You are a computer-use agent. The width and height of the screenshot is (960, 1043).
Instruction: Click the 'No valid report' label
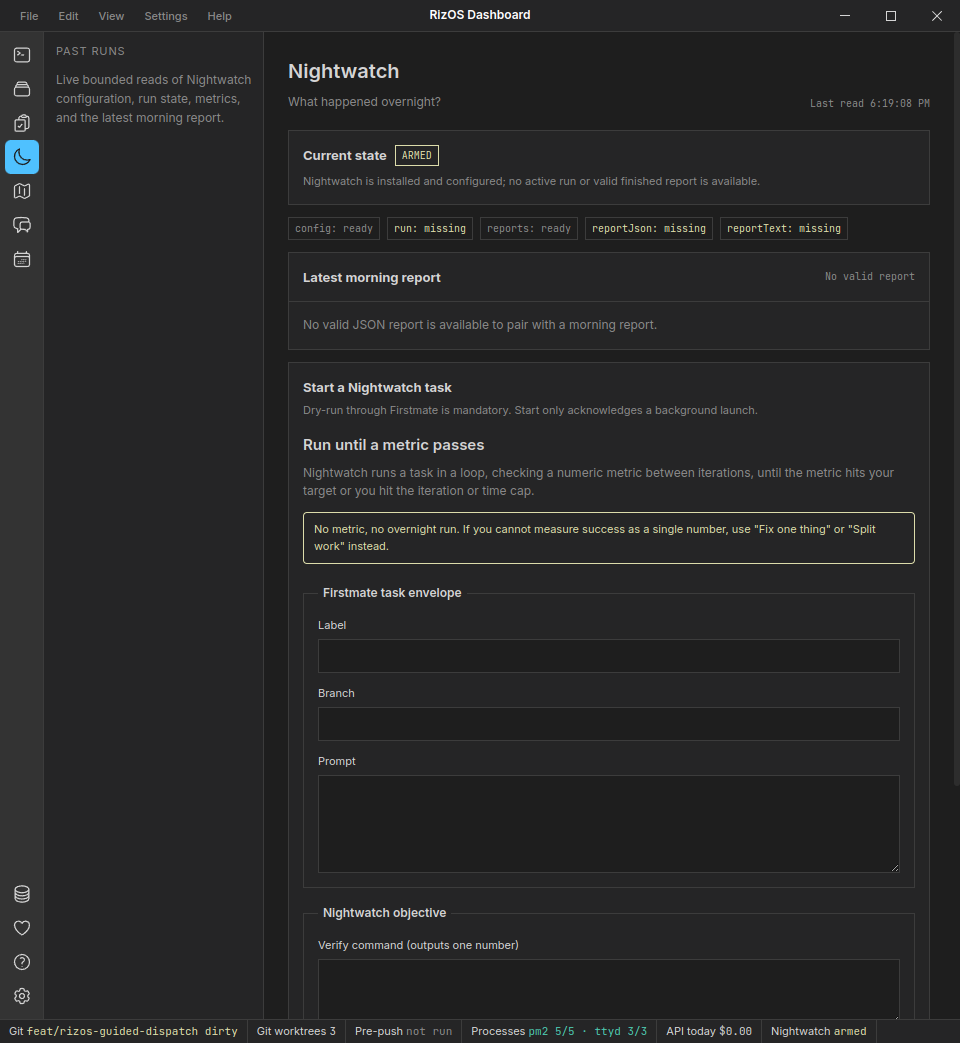tap(870, 277)
